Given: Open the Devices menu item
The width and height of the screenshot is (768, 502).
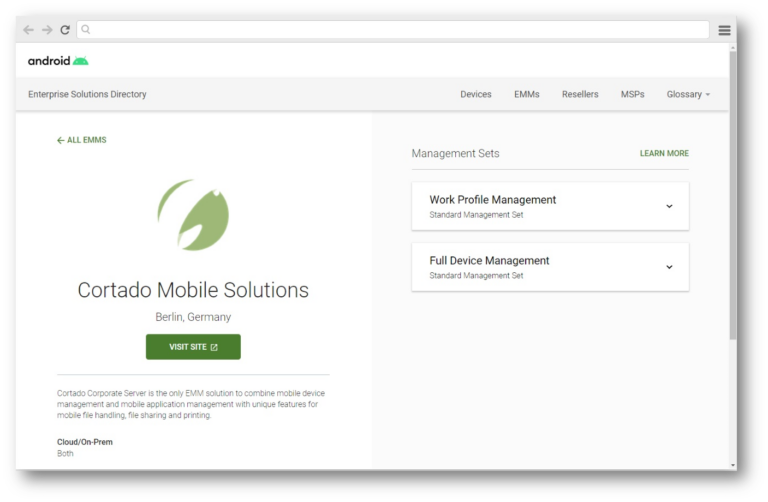Looking at the screenshot, I should tap(476, 94).
